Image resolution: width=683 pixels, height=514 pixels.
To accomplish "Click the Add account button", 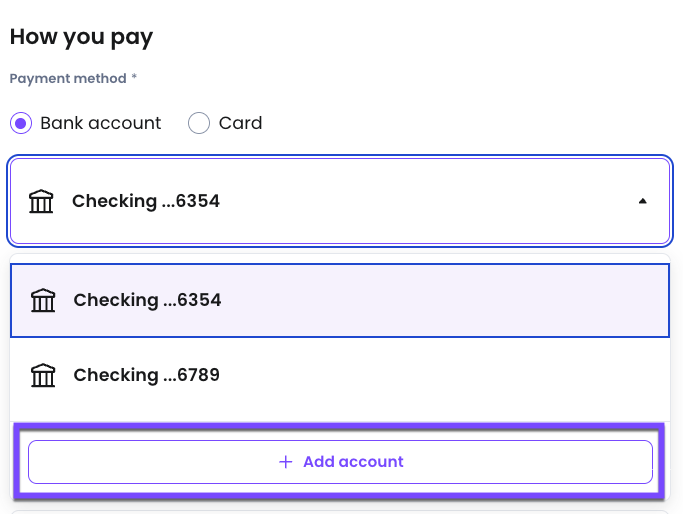I will pos(340,462).
